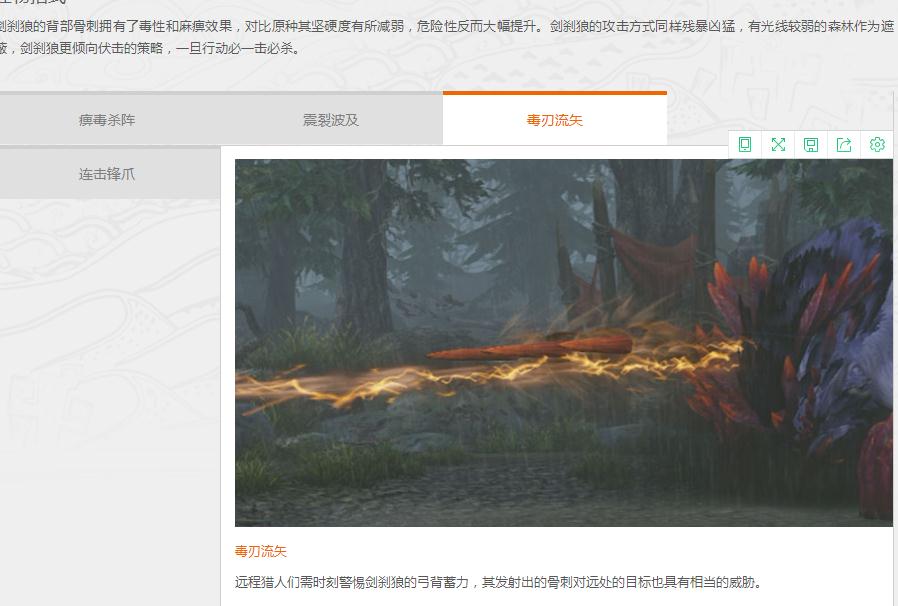
Task: Share via the export arrow icon
Action: [x=844, y=144]
